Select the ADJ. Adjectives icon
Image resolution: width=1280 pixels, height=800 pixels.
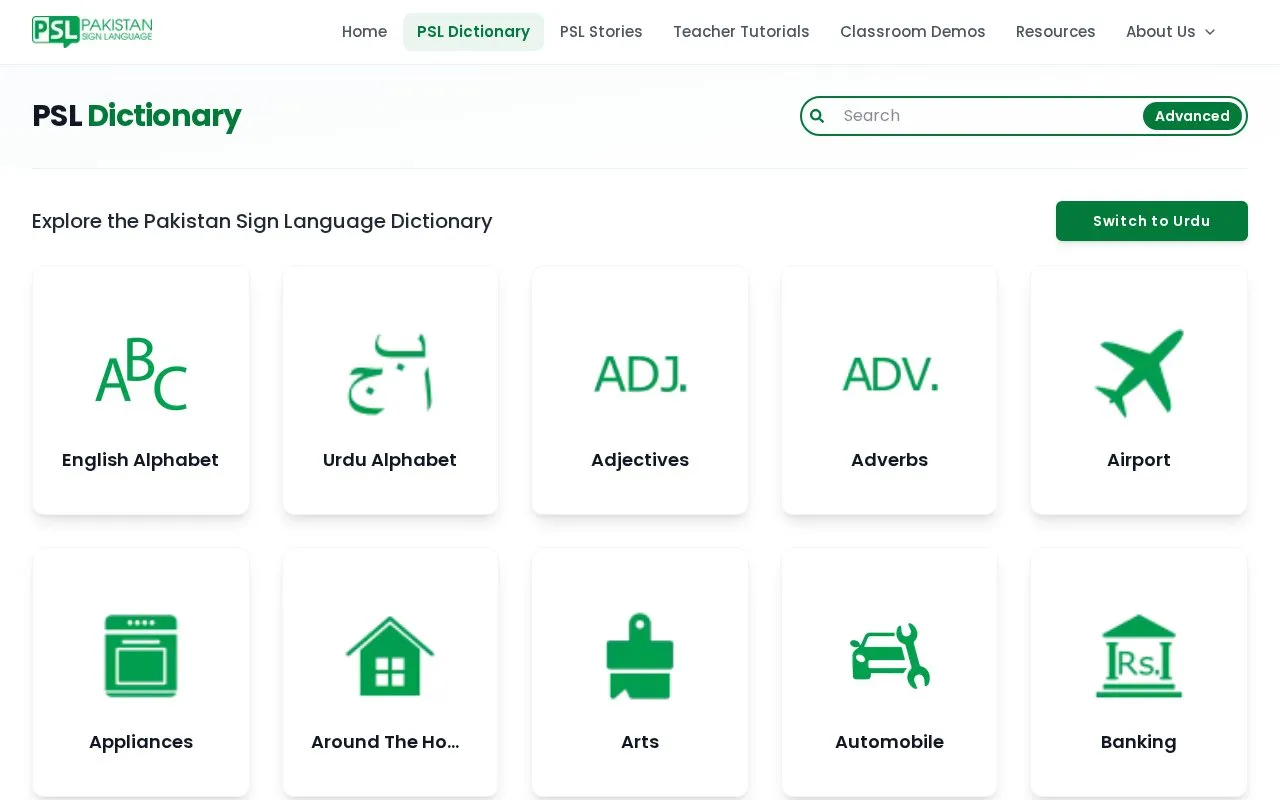pyautogui.click(x=640, y=374)
